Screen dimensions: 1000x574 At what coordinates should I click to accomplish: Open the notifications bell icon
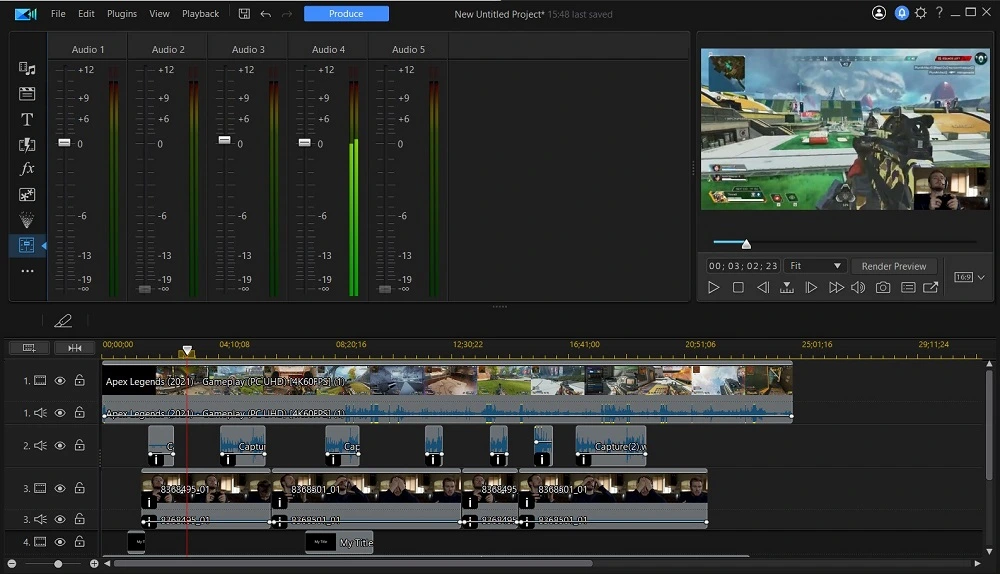901,14
